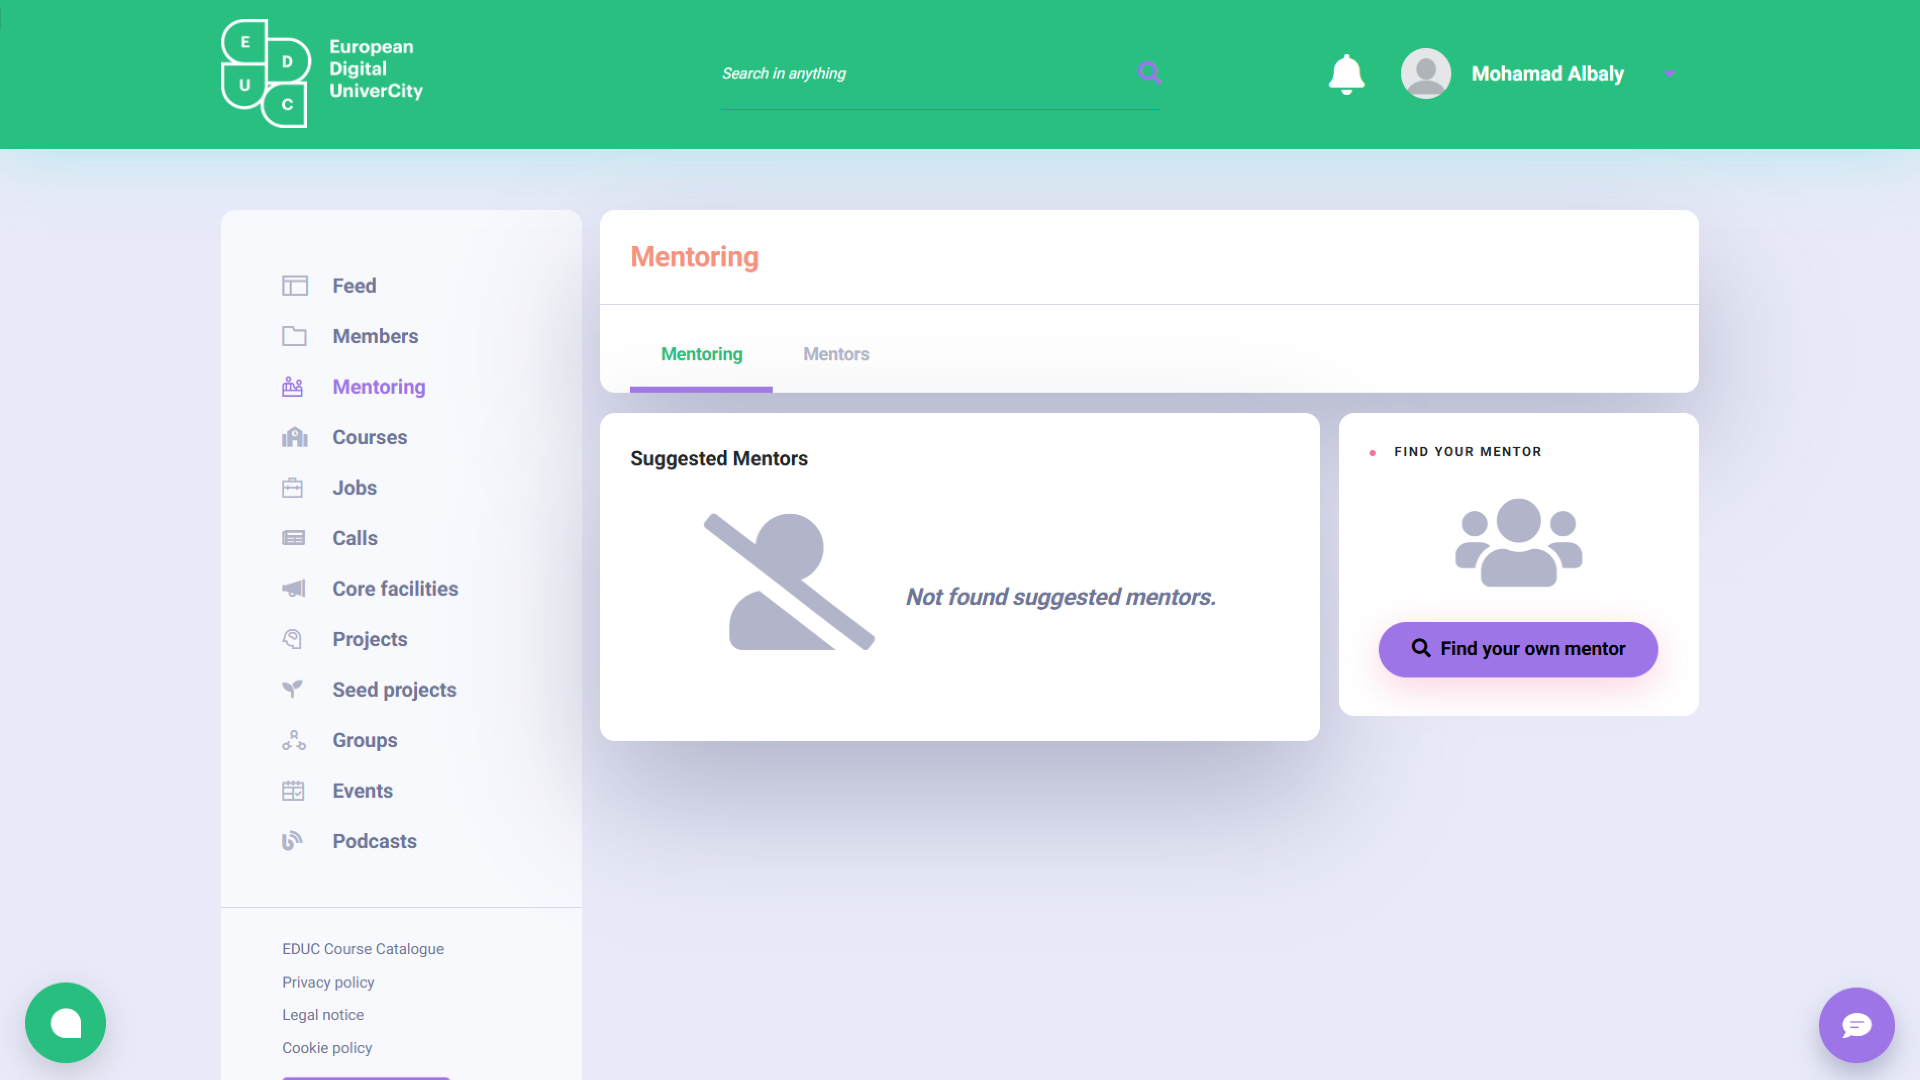Click the search magnifier icon

click(x=1149, y=72)
